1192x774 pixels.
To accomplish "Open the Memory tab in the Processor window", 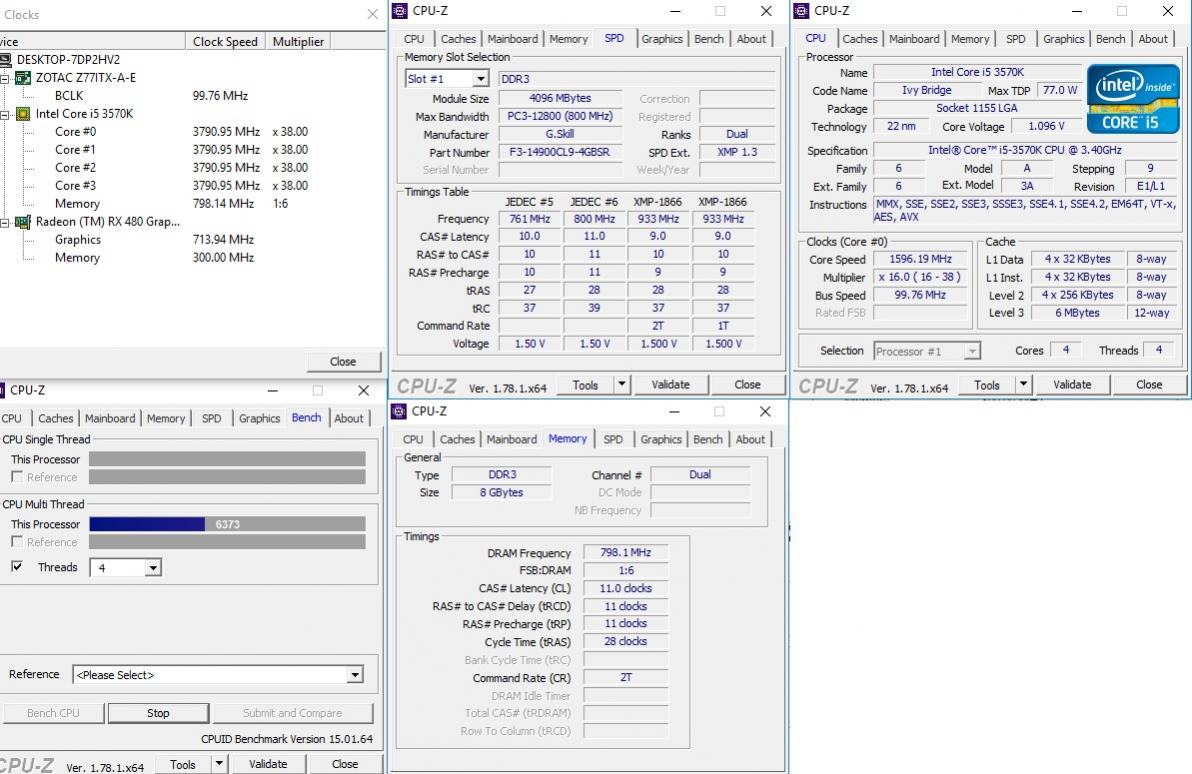I will 970,39.
